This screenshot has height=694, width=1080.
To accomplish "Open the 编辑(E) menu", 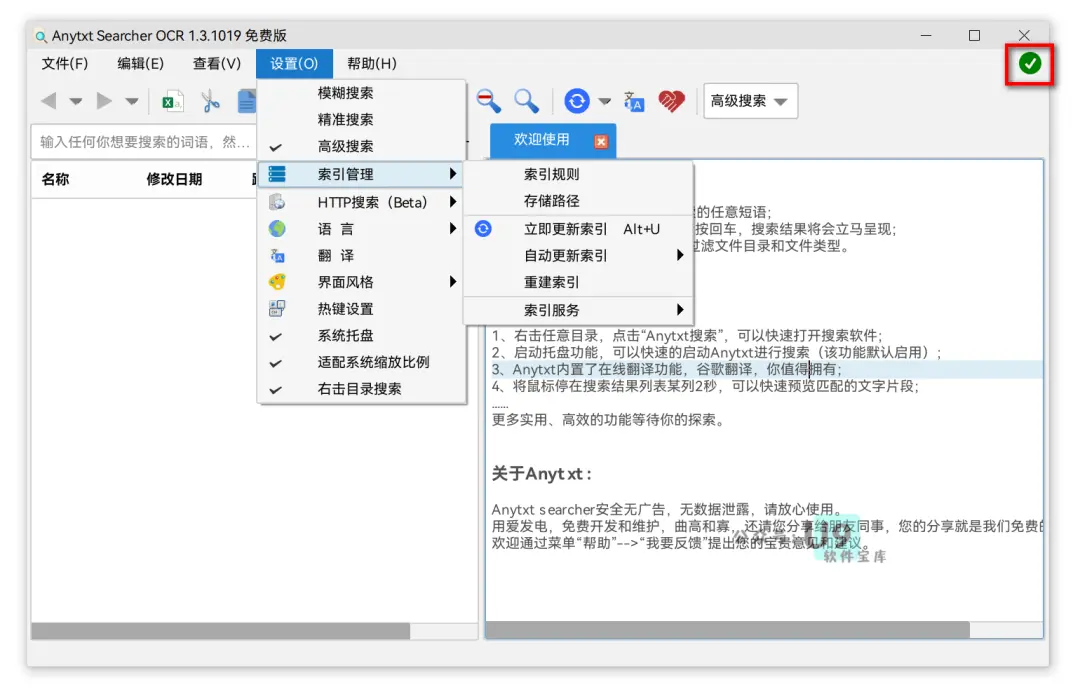I will pyautogui.click(x=141, y=63).
